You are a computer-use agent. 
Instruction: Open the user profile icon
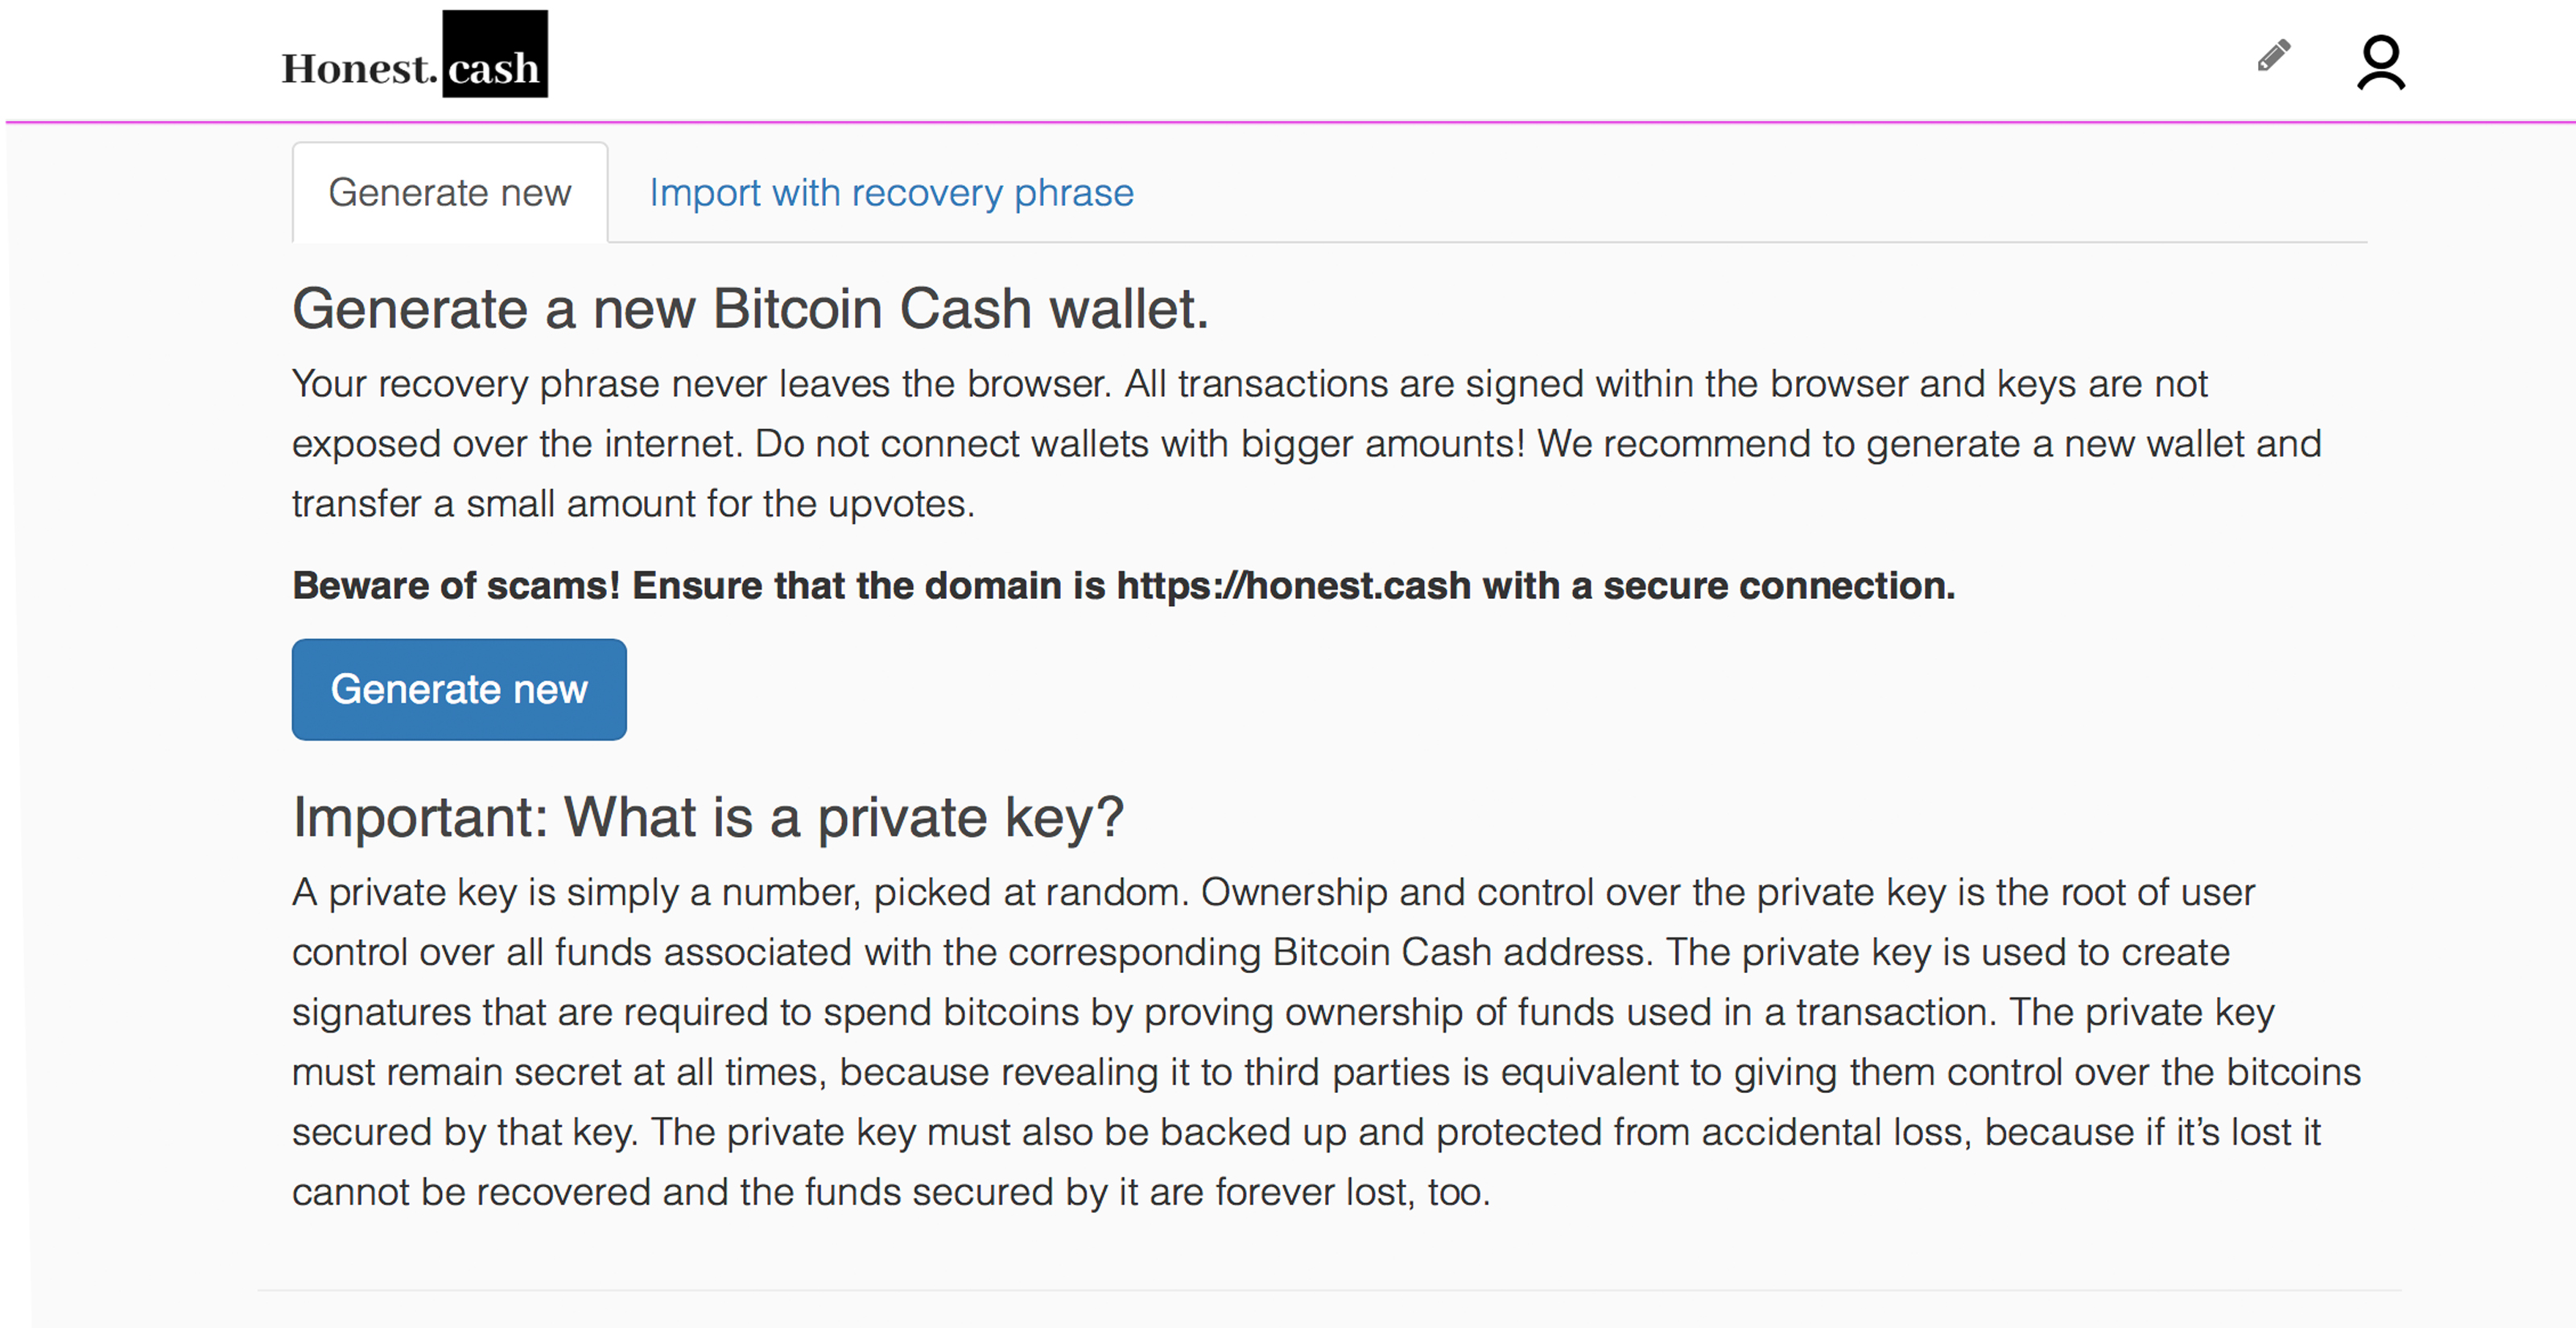coord(2380,63)
